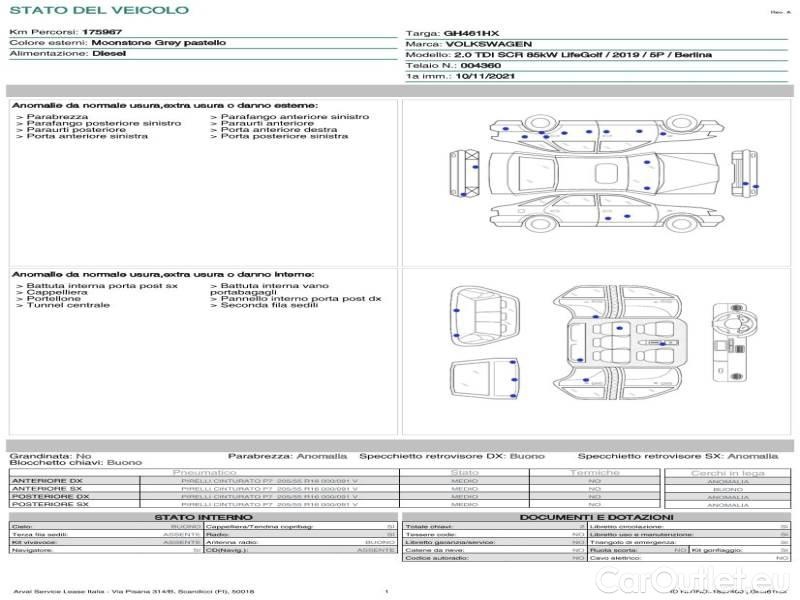Click the "STATO INTERNO" section header
Image resolution: width=800 pixels, height=600 pixels.
click(x=204, y=517)
